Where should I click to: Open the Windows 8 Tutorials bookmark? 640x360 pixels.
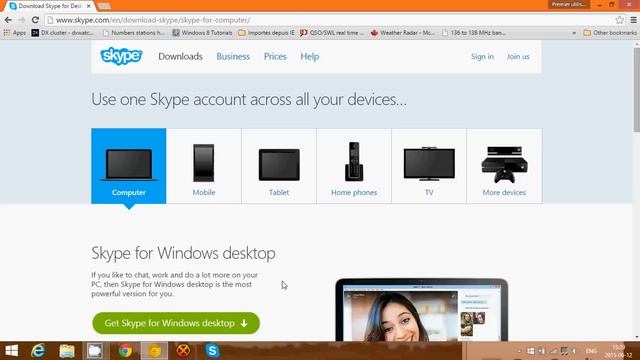pyautogui.click(x=202, y=33)
